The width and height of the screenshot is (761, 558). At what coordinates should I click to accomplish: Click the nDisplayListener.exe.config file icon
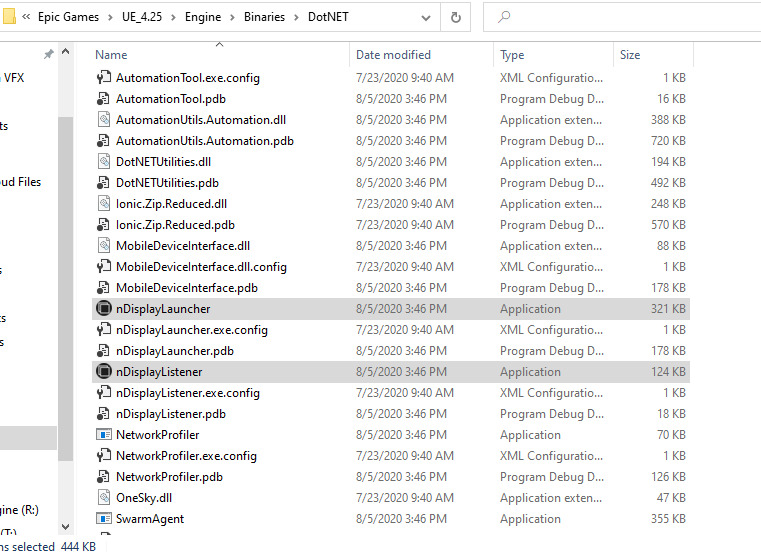tap(103, 393)
